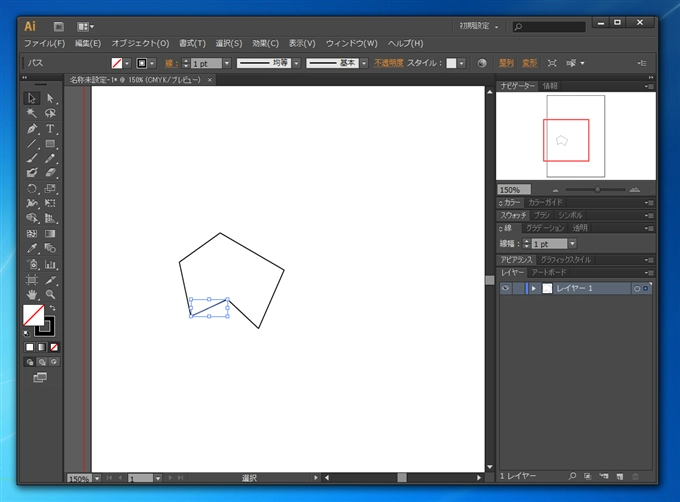Select the Mesh tool
Viewport: 680px width, 502px height.
click(32, 234)
